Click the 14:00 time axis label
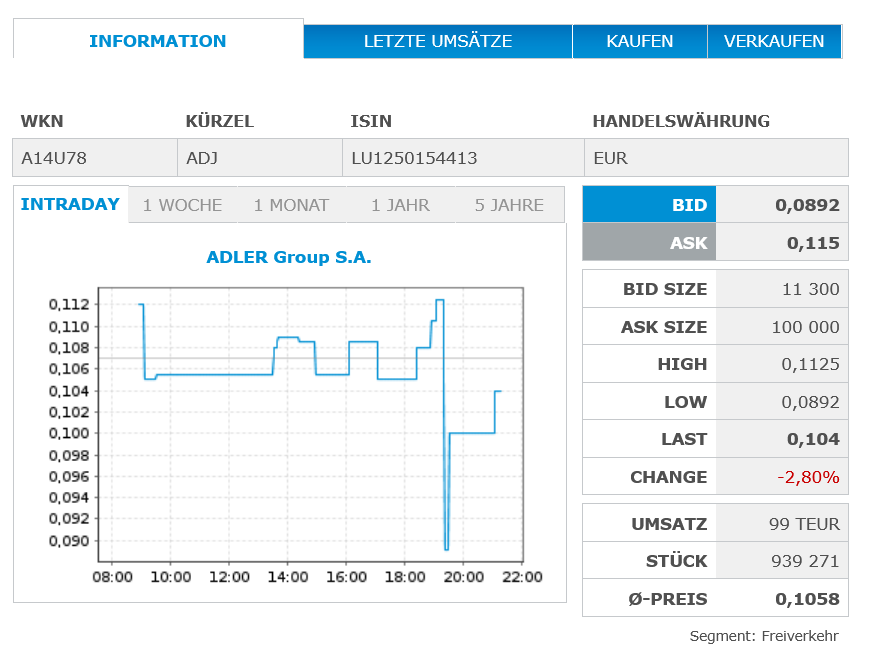This screenshot has width=882, height=664. [287, 577]
